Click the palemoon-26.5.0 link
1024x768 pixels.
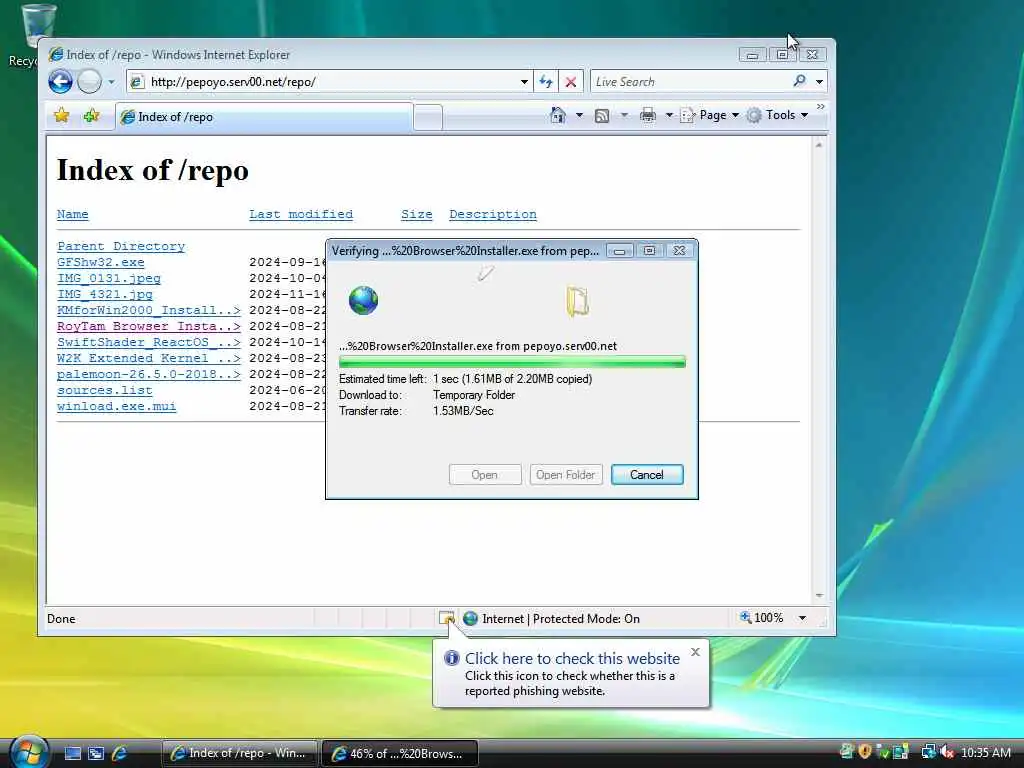(x=149, y=374)
